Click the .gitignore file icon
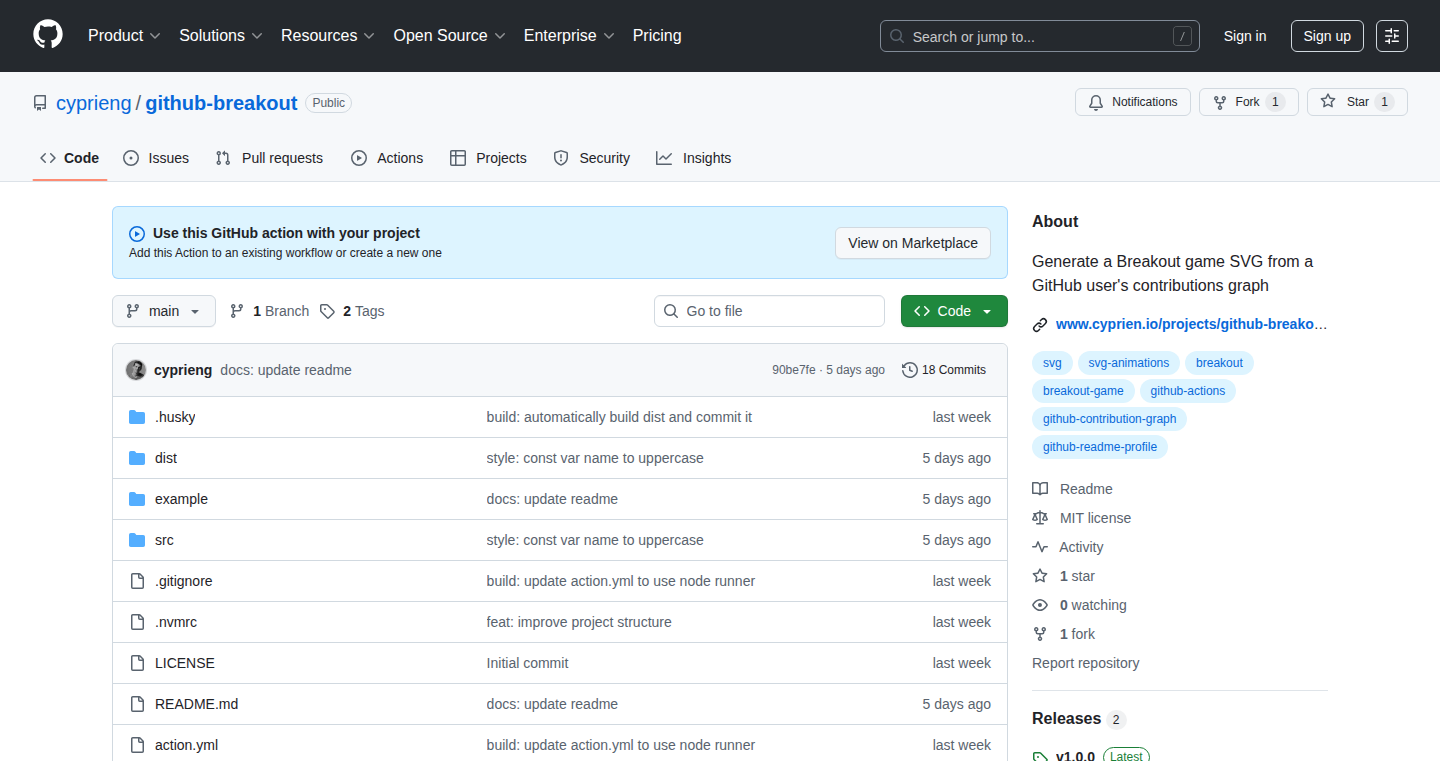The height and width of the screenshot is (761, 1440). (137, 581)
